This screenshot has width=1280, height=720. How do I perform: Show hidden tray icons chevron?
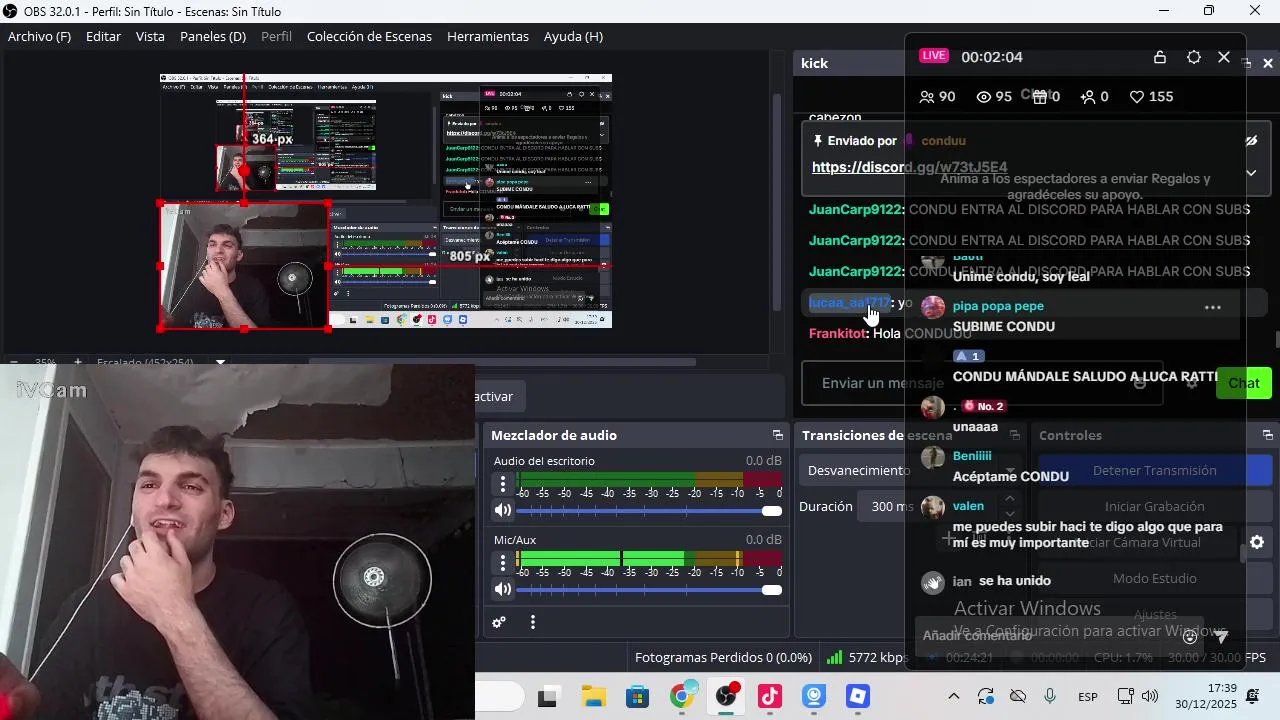[953, 697]
